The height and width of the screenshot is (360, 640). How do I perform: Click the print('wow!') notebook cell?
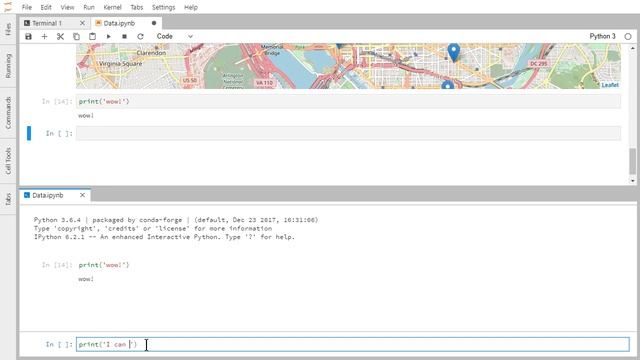pos(348,101)
